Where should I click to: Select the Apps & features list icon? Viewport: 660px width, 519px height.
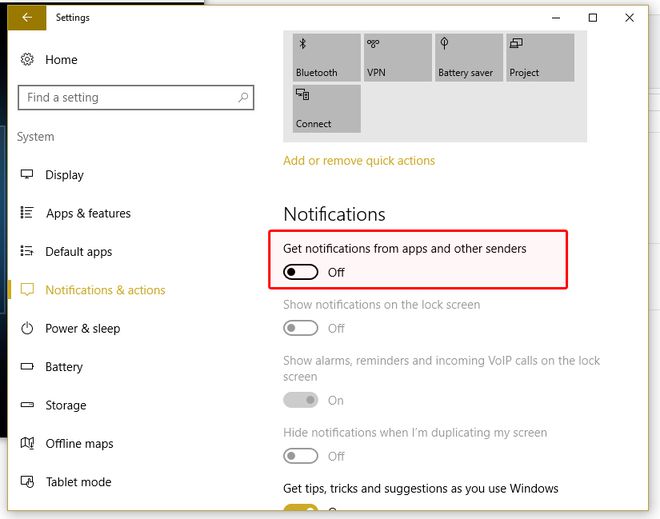pos(27,213)
